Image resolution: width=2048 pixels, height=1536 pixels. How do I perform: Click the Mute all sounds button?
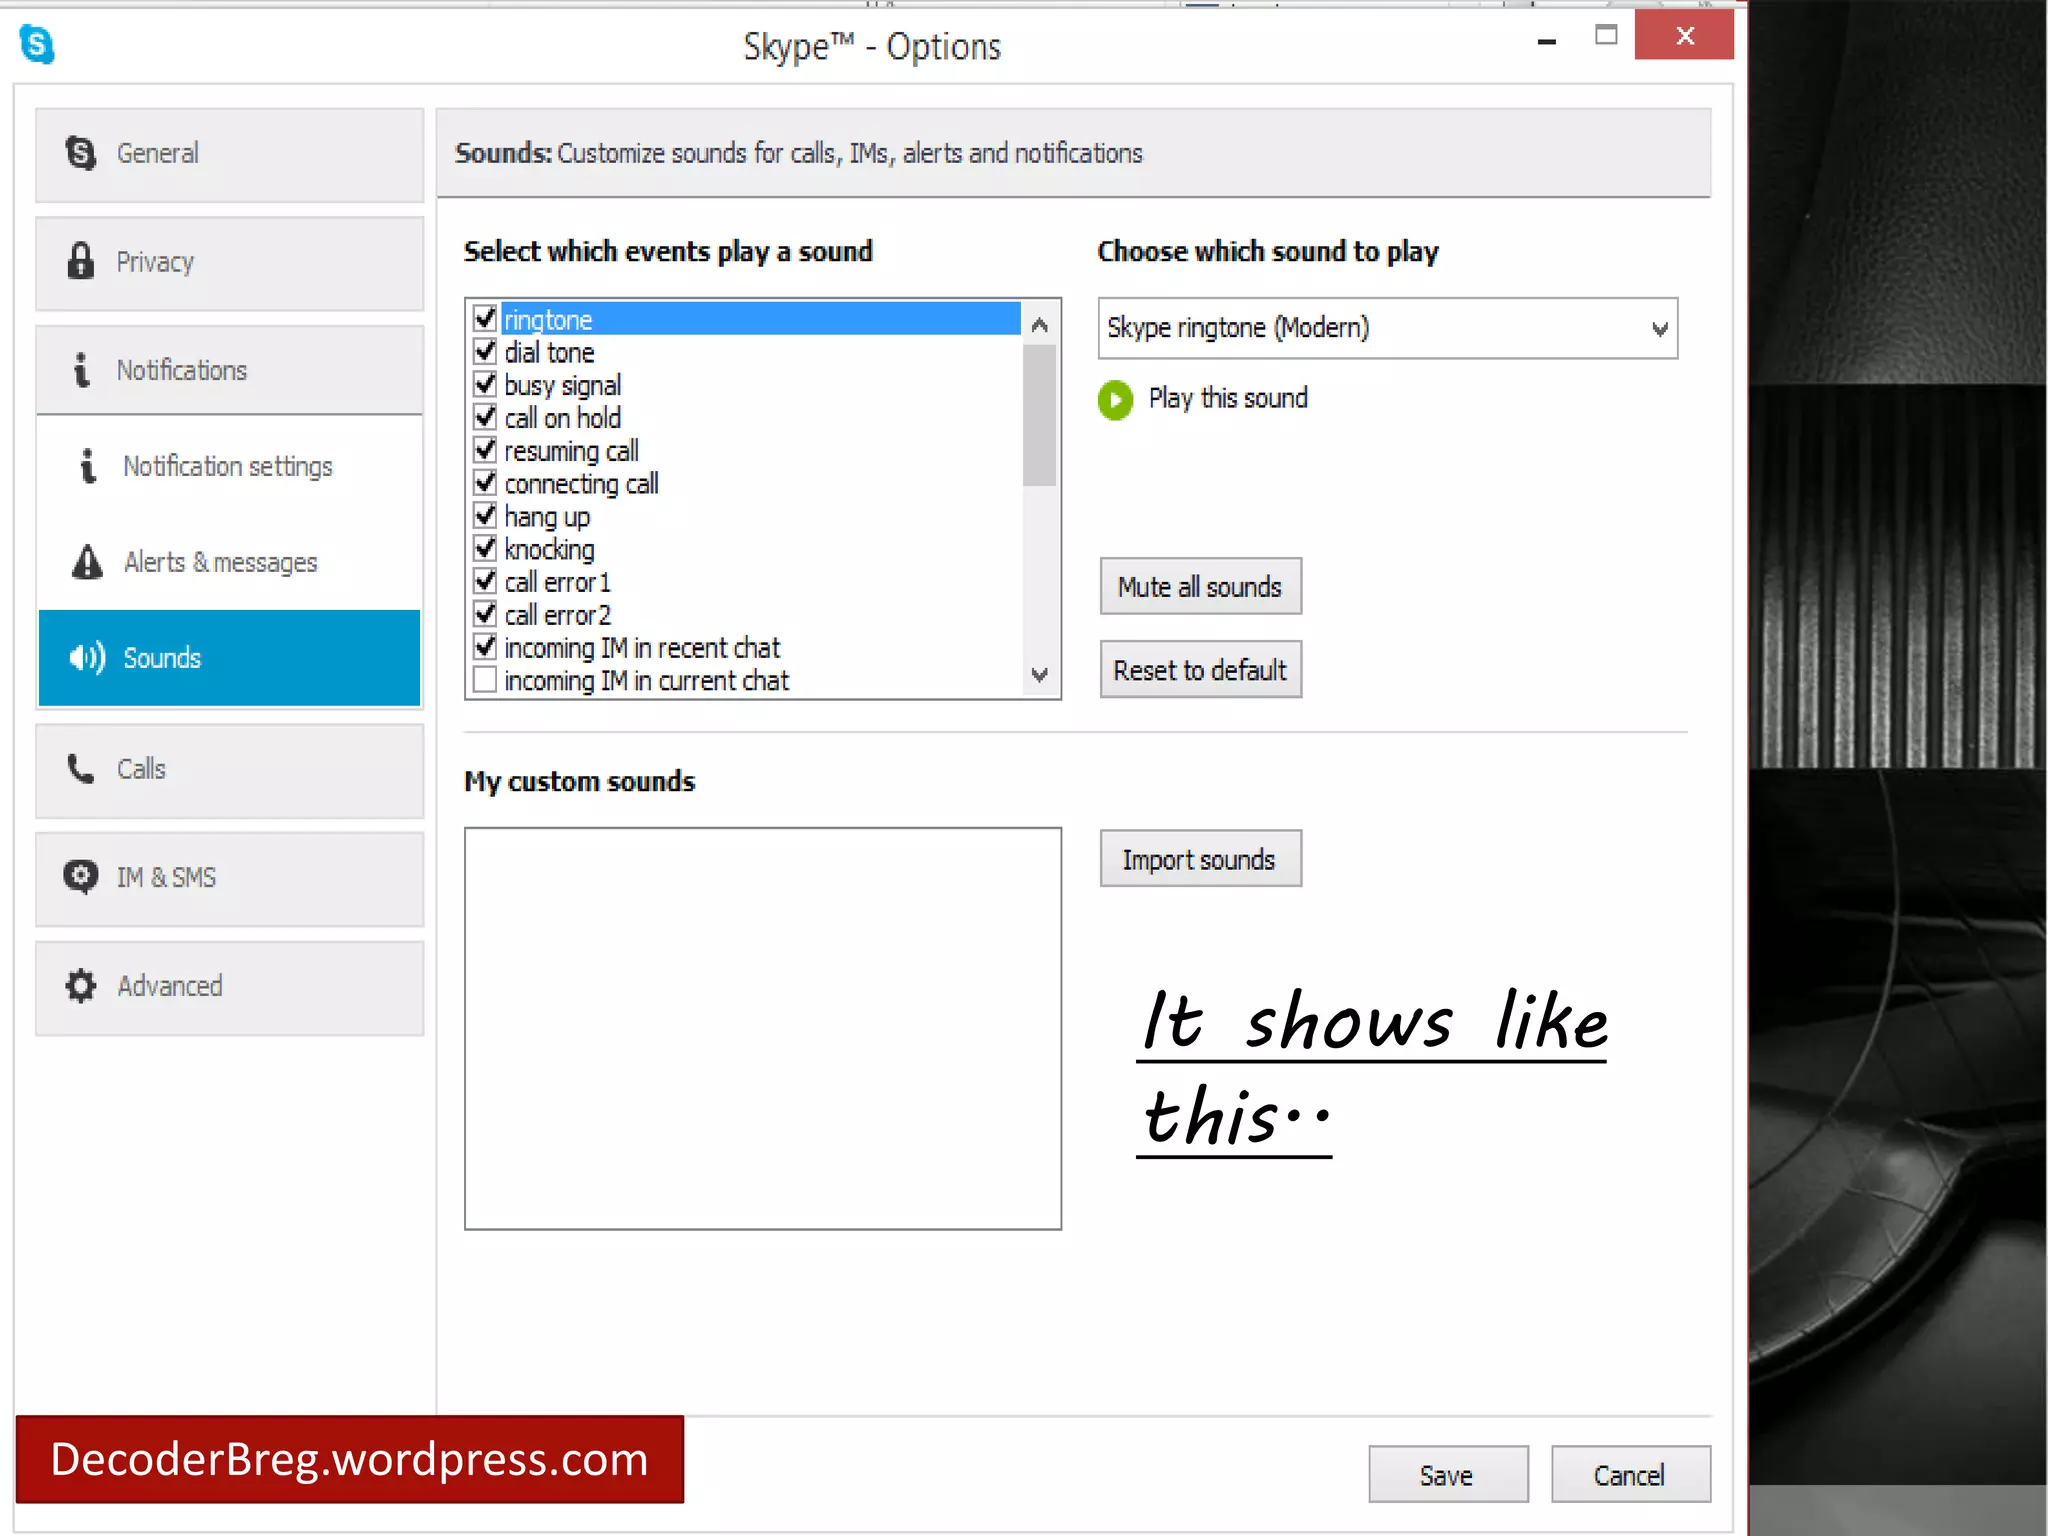pos(1201,586)
